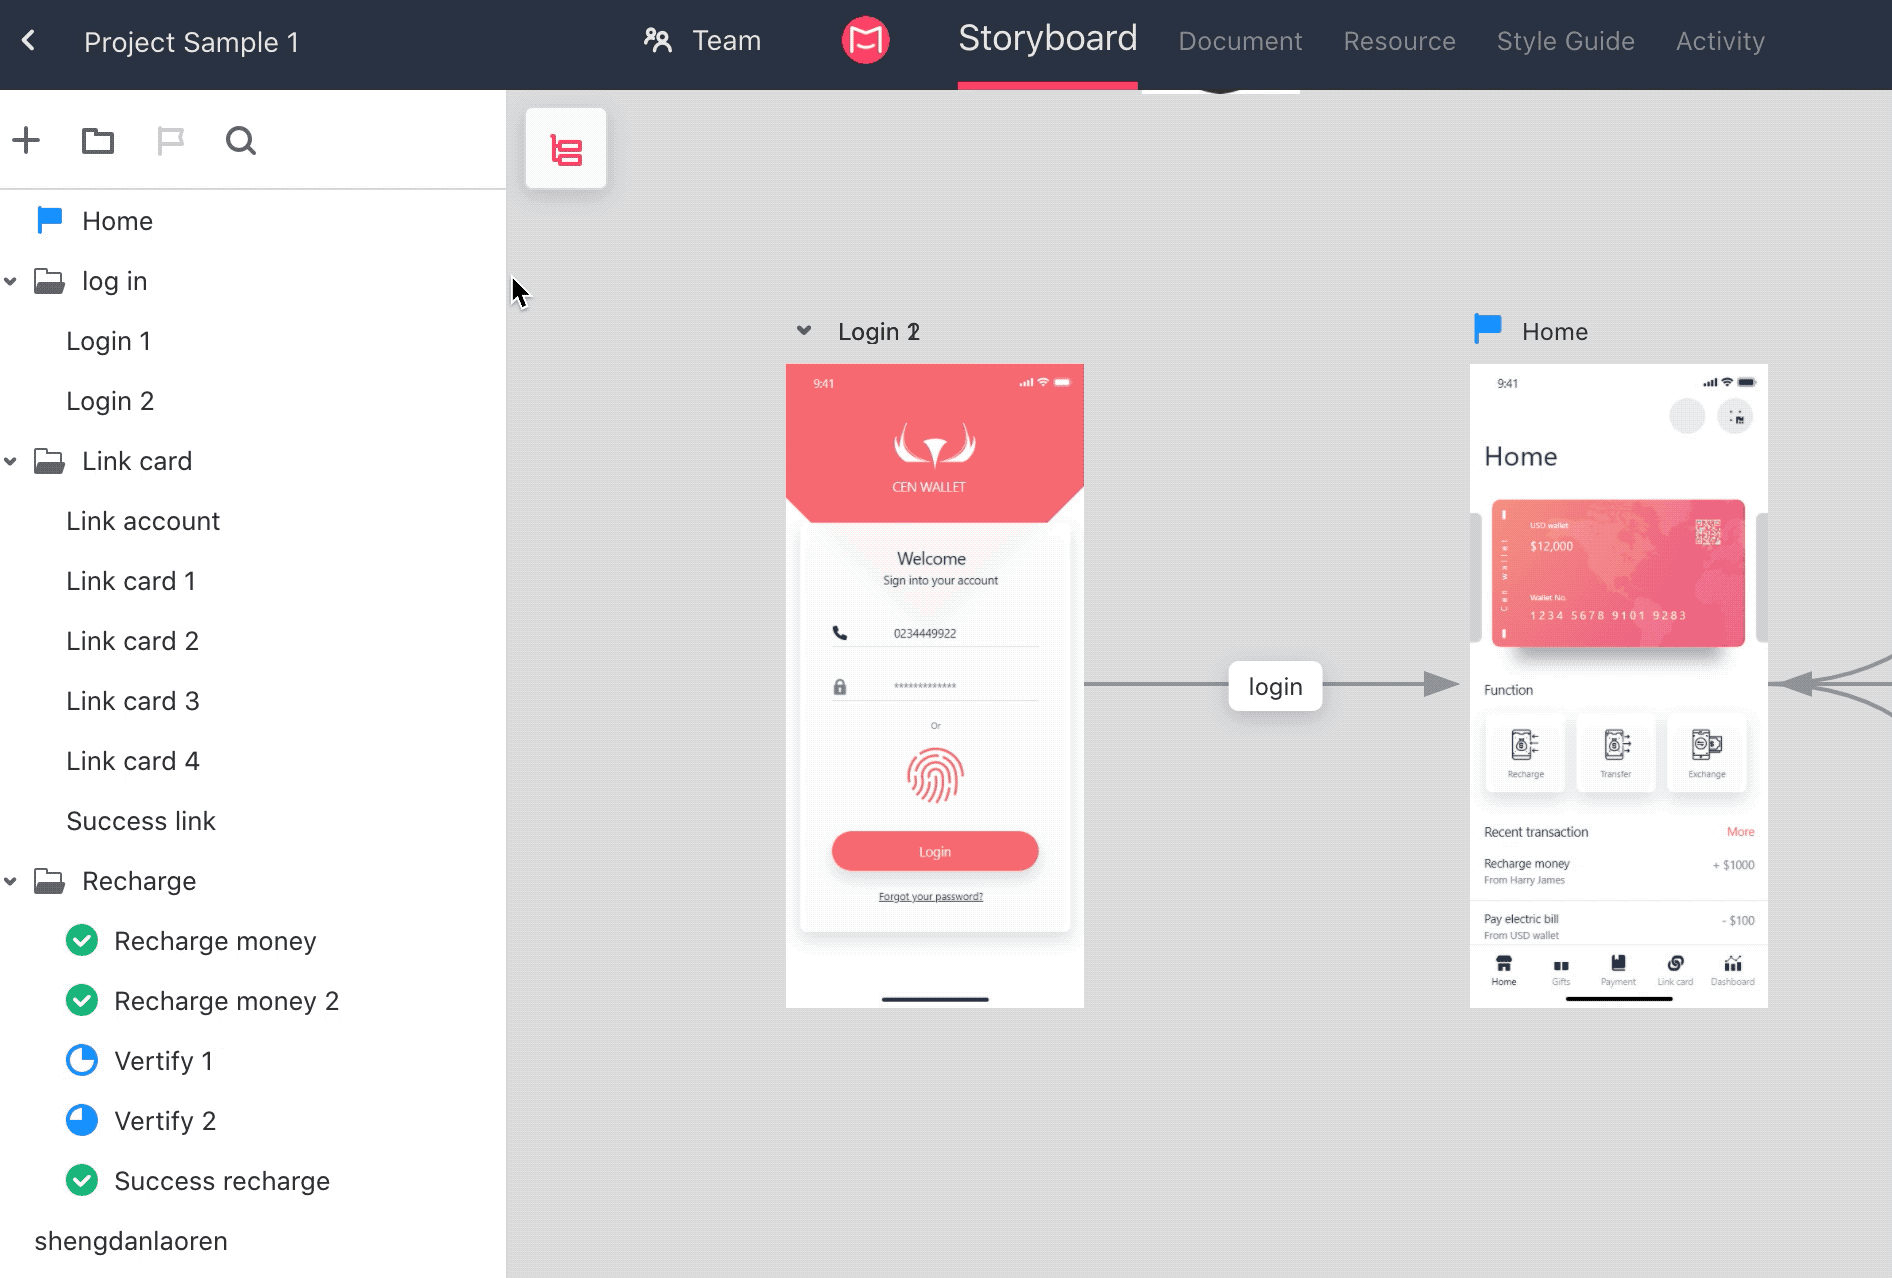Click phone number field in Login mockup

[935, 633]
